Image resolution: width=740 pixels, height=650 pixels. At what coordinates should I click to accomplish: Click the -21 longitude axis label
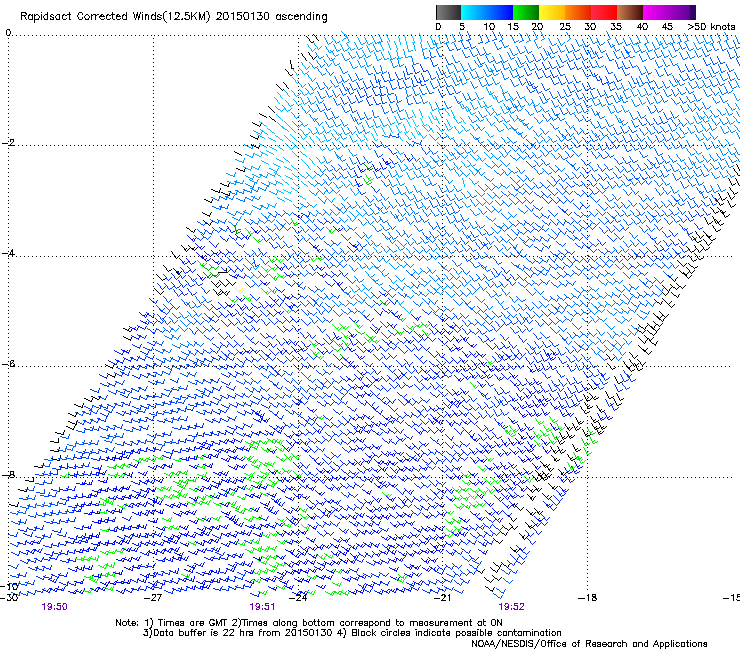pyautogui.click(x=442, y=598)
